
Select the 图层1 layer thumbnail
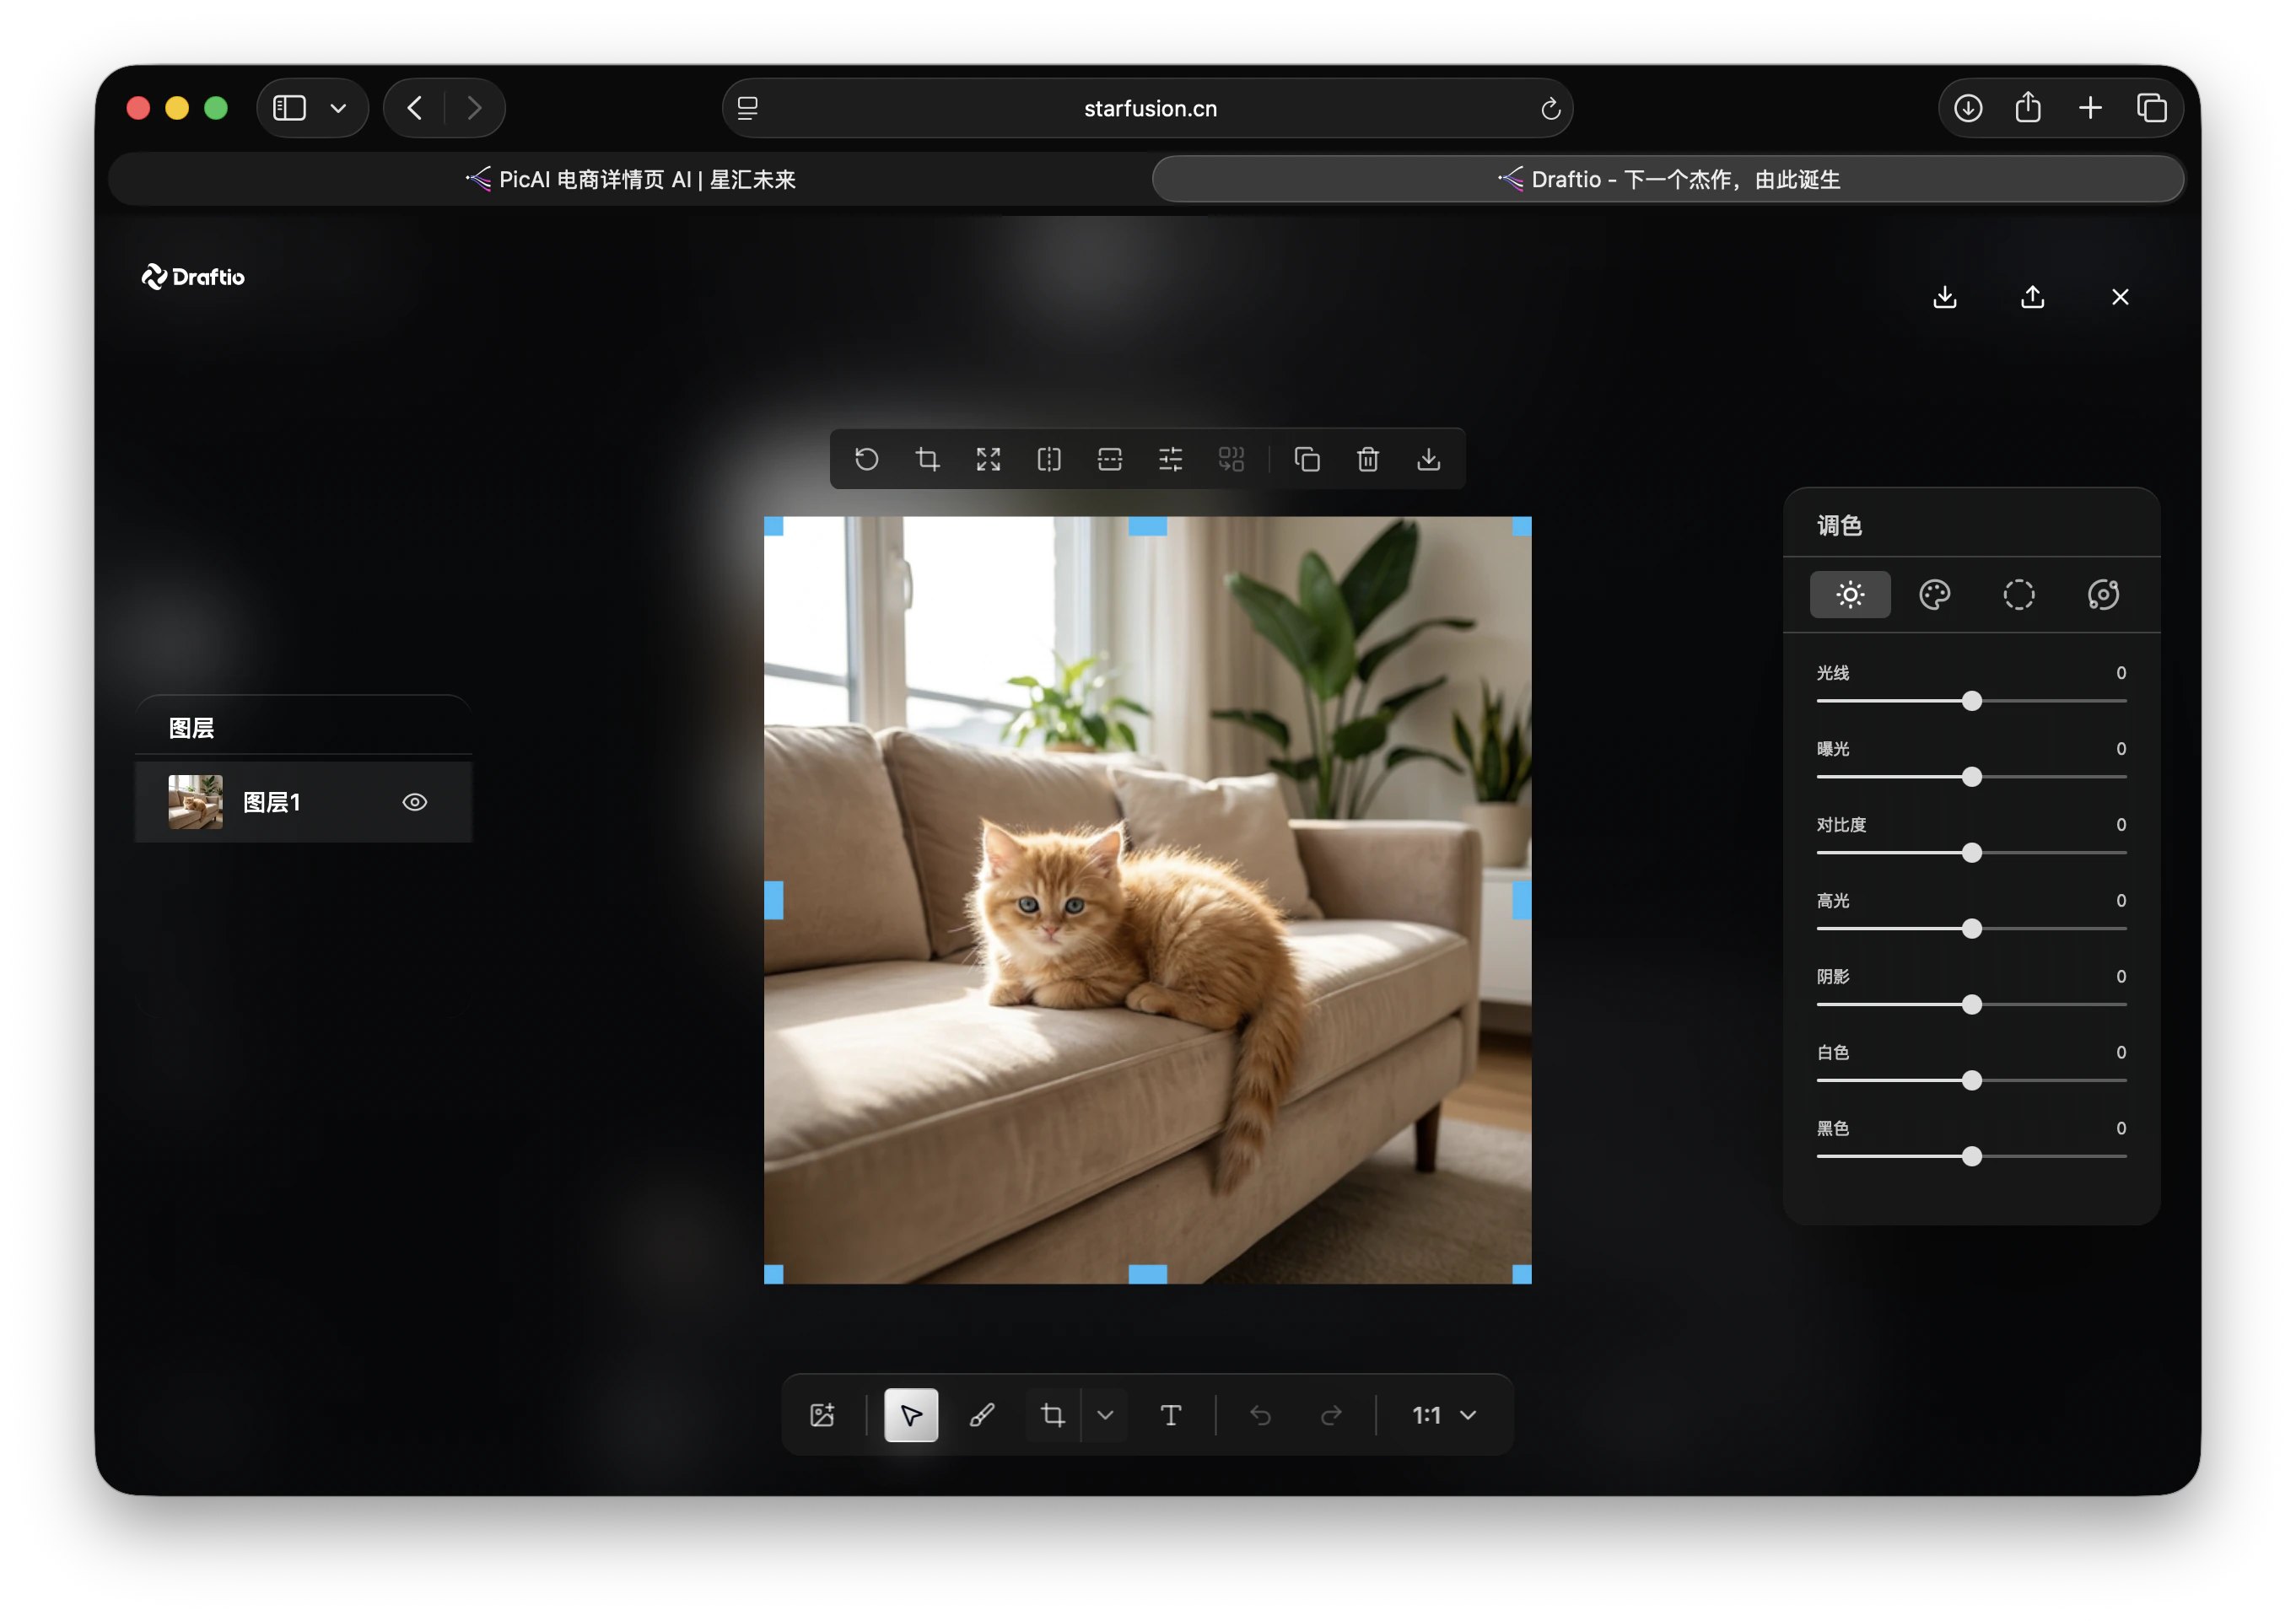pyautogui.click(x=196, y=802)
